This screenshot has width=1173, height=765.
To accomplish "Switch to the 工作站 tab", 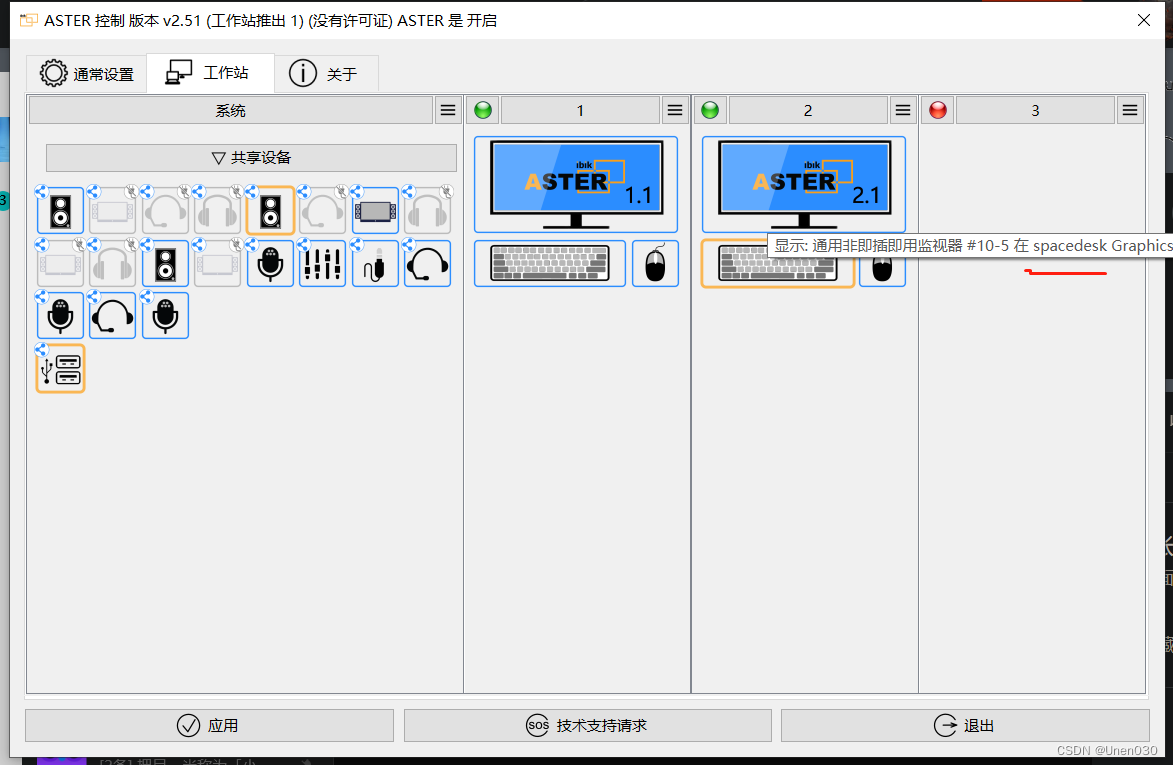I will (x=210, y=73).
